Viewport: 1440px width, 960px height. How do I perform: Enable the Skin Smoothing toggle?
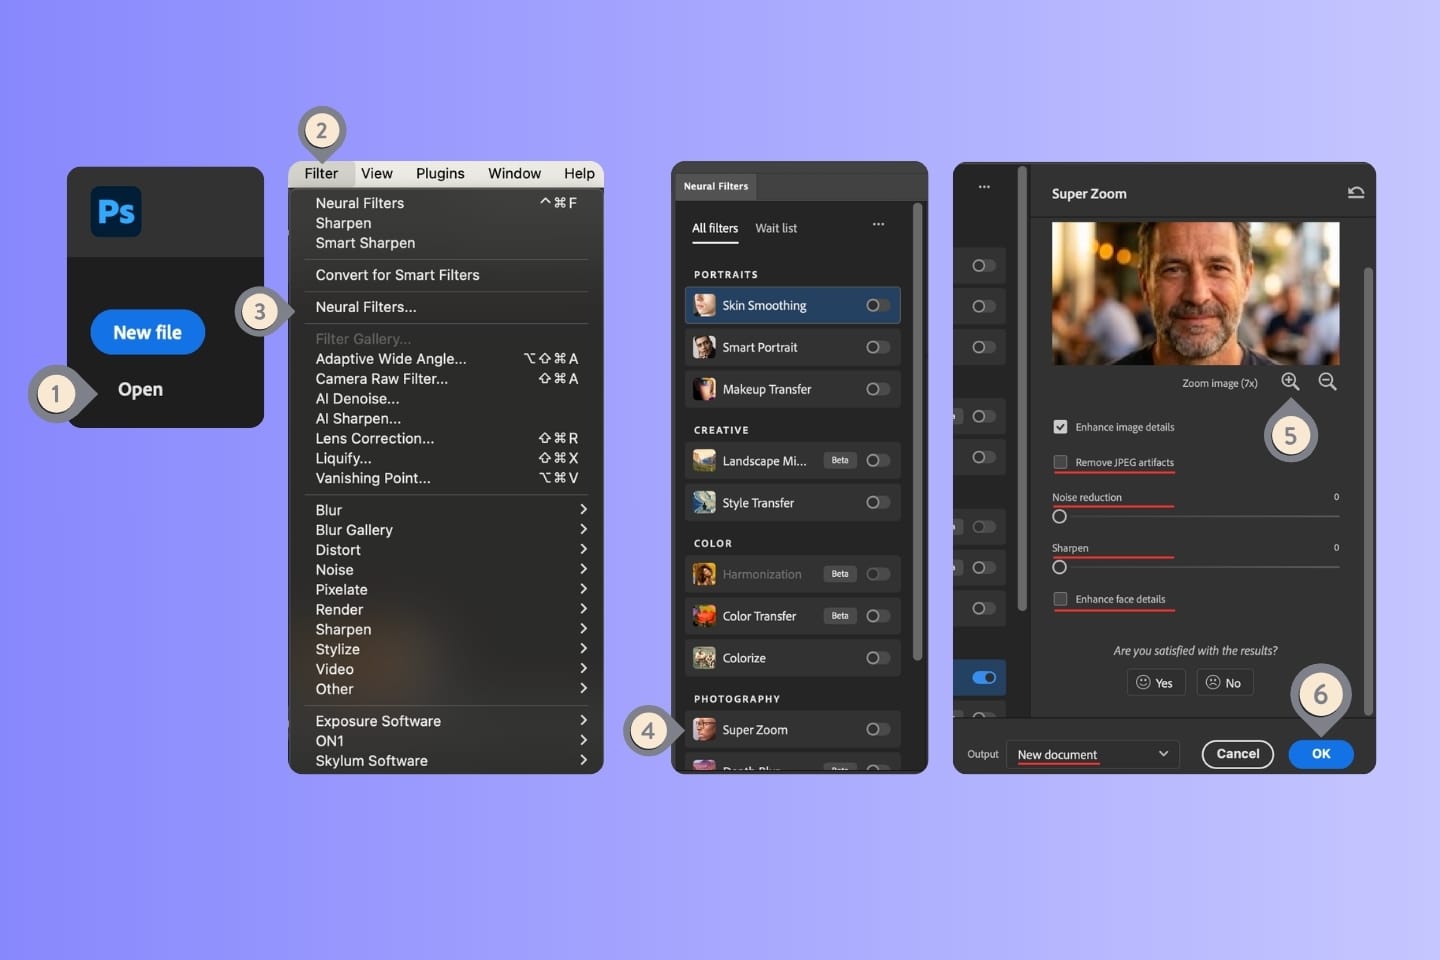coord(876,305)
